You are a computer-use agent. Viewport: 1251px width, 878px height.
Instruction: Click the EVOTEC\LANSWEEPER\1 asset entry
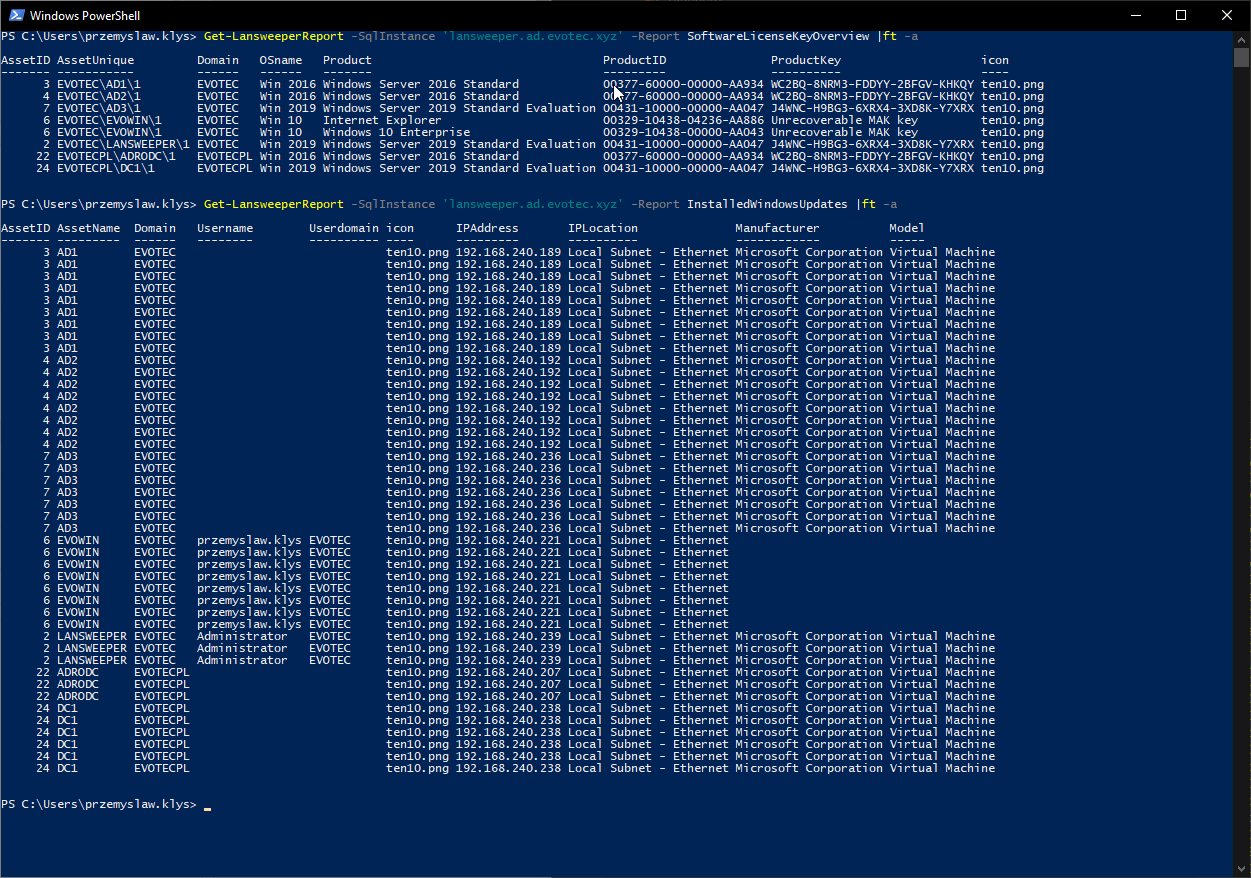(x=123, y=144)
